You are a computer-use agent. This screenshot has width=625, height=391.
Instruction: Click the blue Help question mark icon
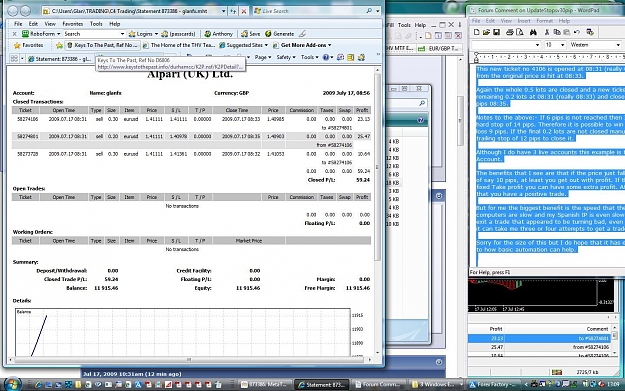327,57
